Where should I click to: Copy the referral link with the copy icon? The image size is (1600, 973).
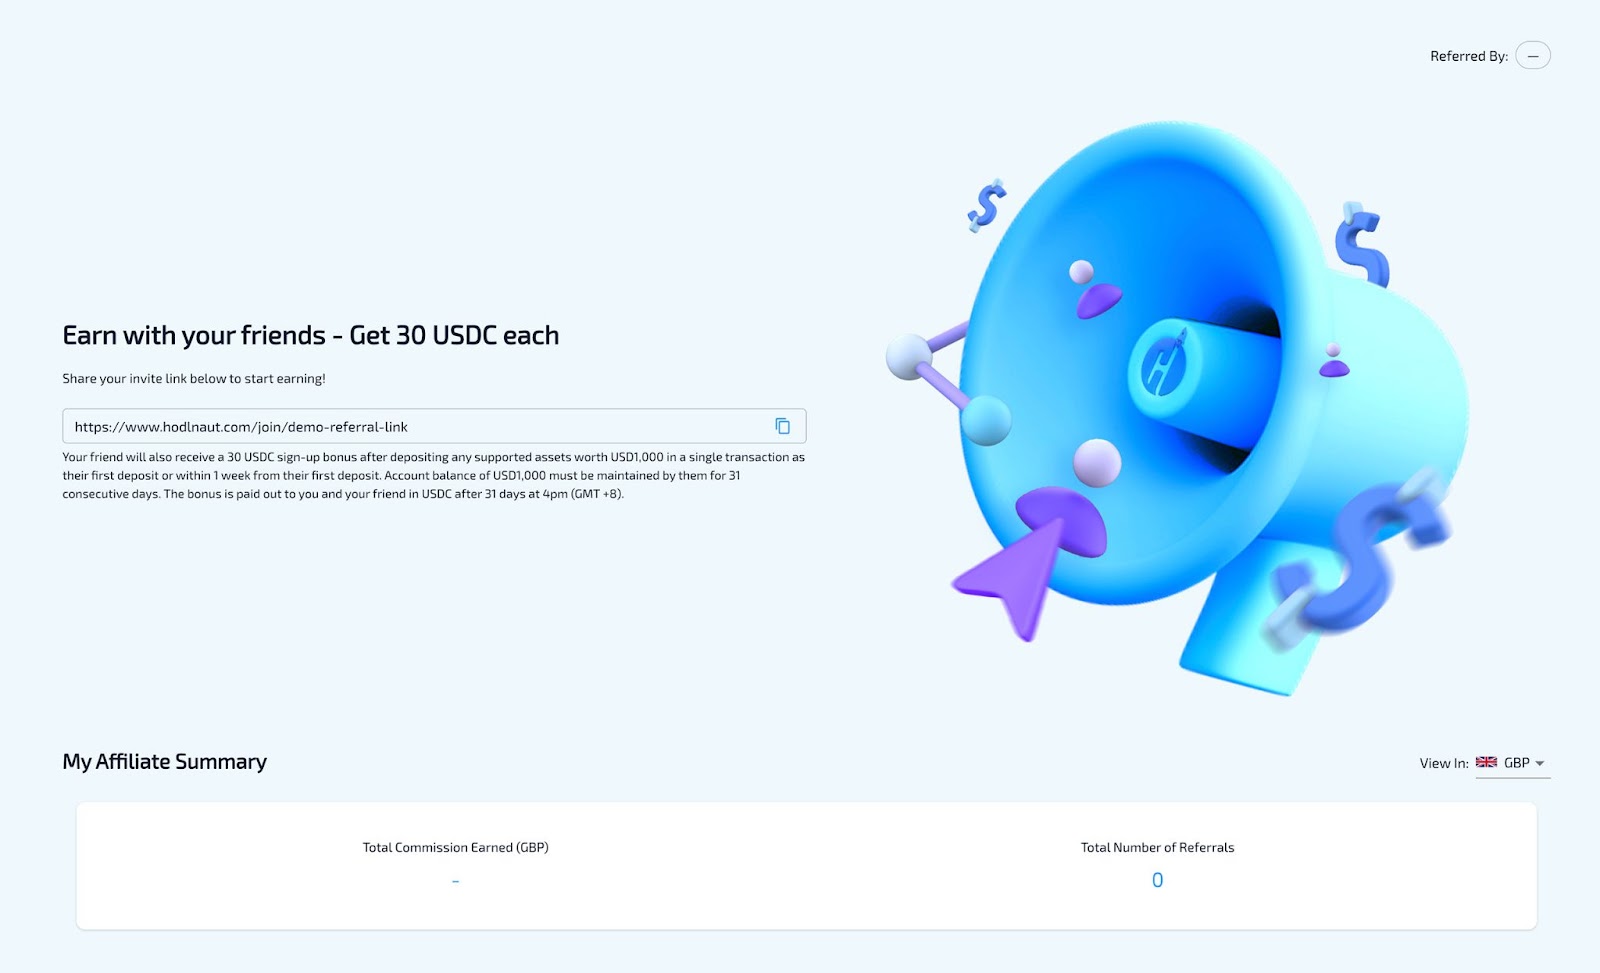pyautogui.click(x=783, y=426)
